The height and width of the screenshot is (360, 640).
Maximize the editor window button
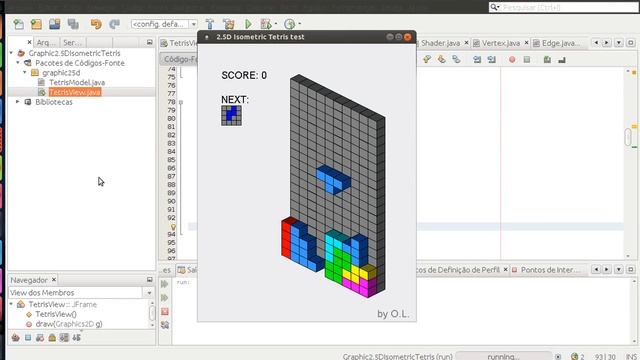[x=631, y=42]
